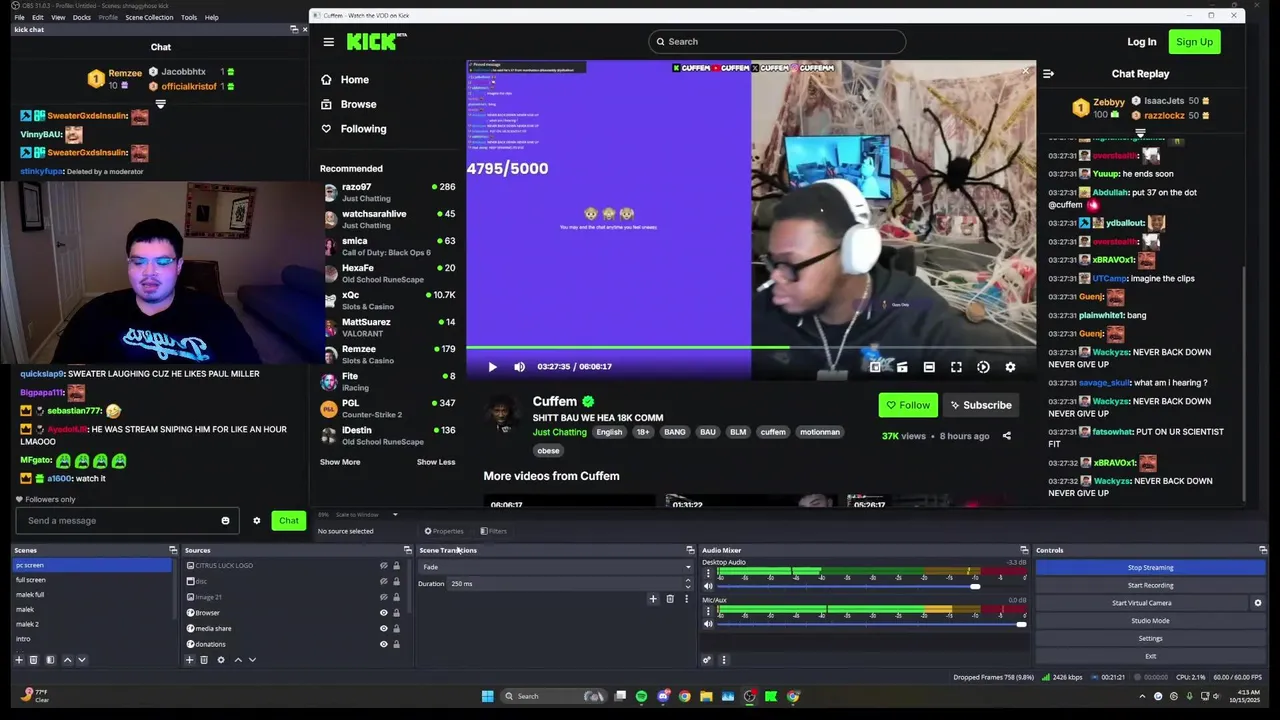Screen dimensions: 1280x720
Task: Open virtual camera config gear
Action: (1258, 603)
